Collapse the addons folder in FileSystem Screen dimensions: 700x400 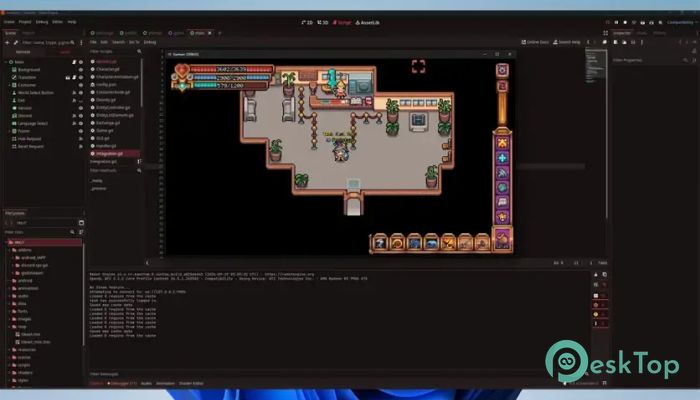point(10,250)
